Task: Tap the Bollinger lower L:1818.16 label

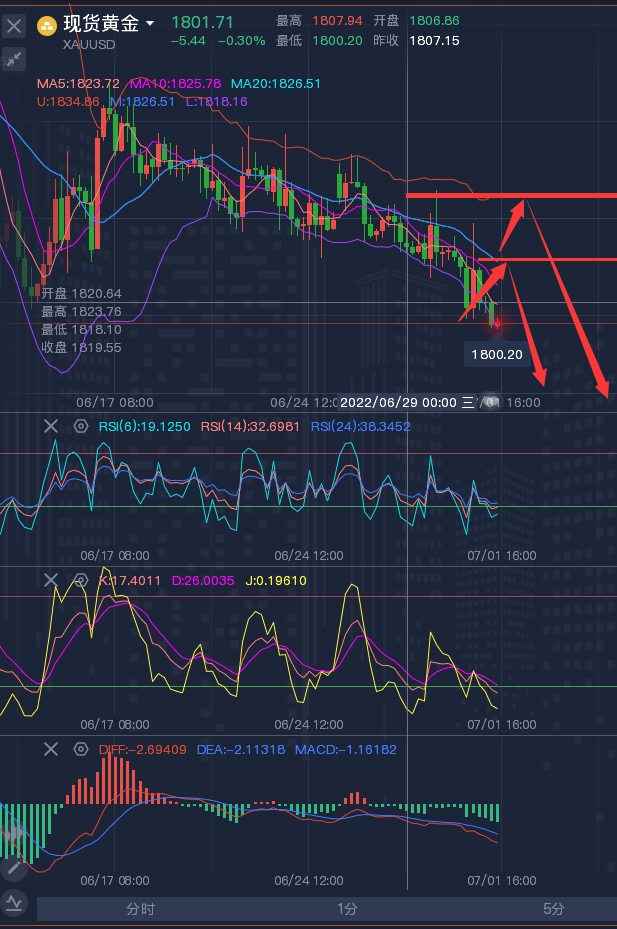Action: 216,101
